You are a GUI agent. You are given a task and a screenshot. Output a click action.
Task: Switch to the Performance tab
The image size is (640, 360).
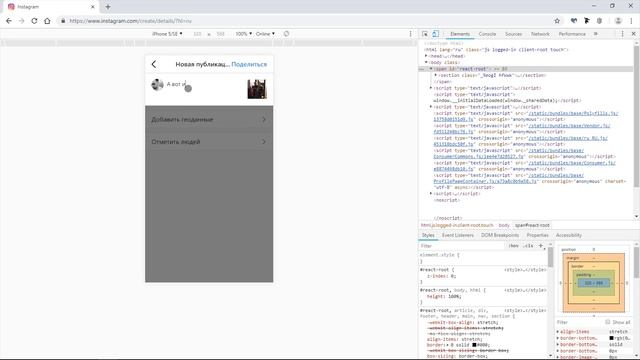[572, 34]
